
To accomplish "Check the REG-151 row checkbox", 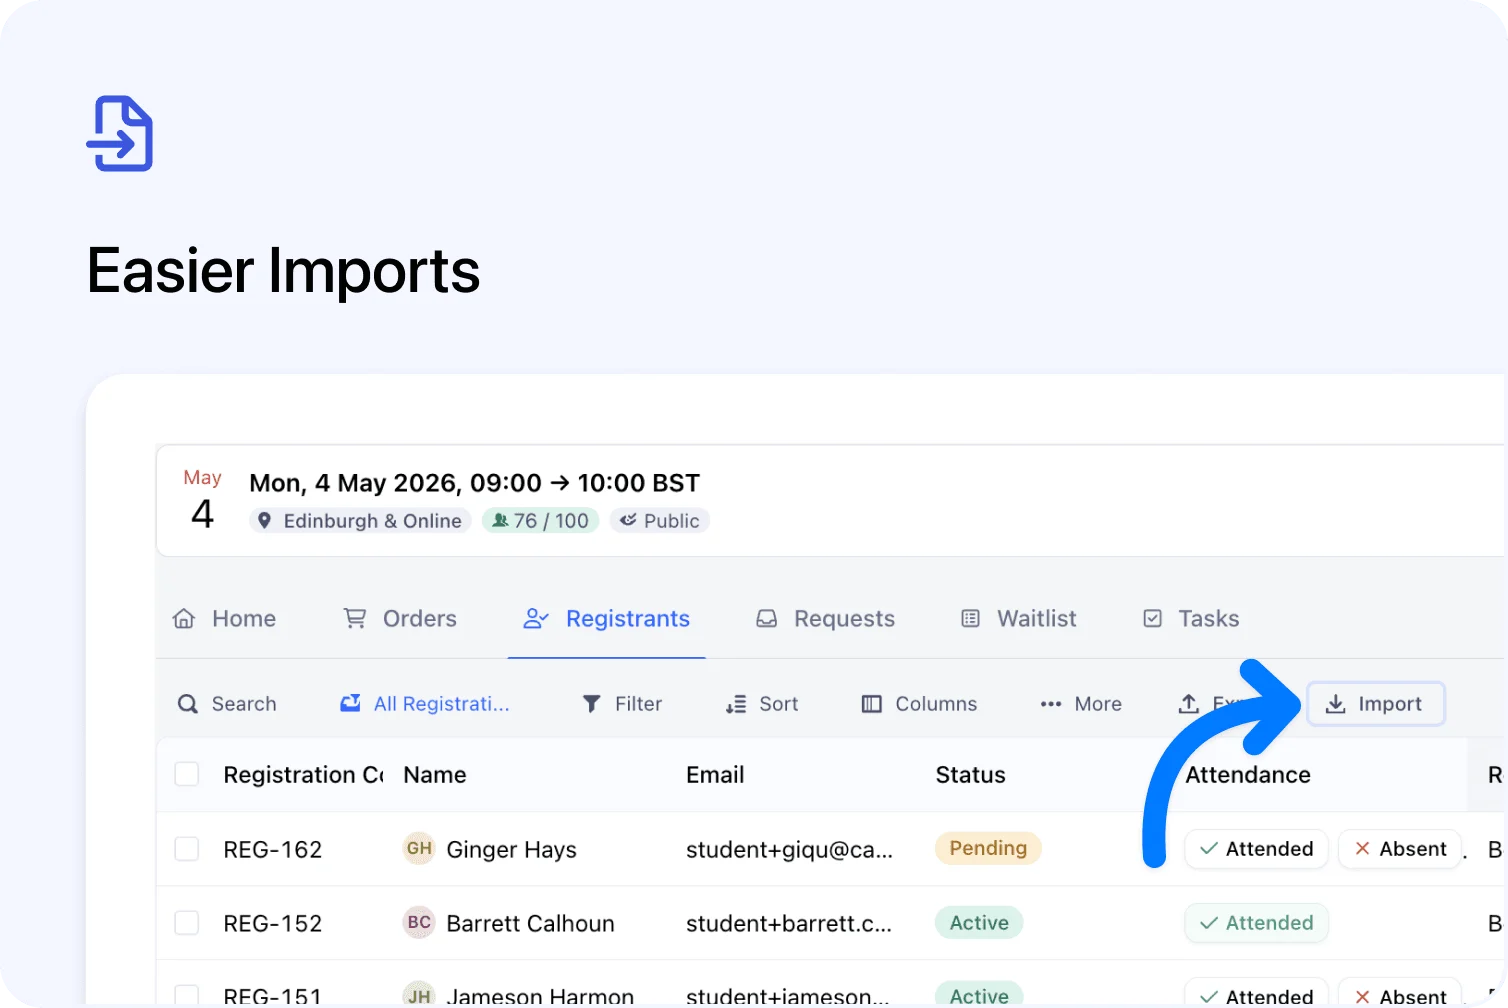I will [187, 995].
